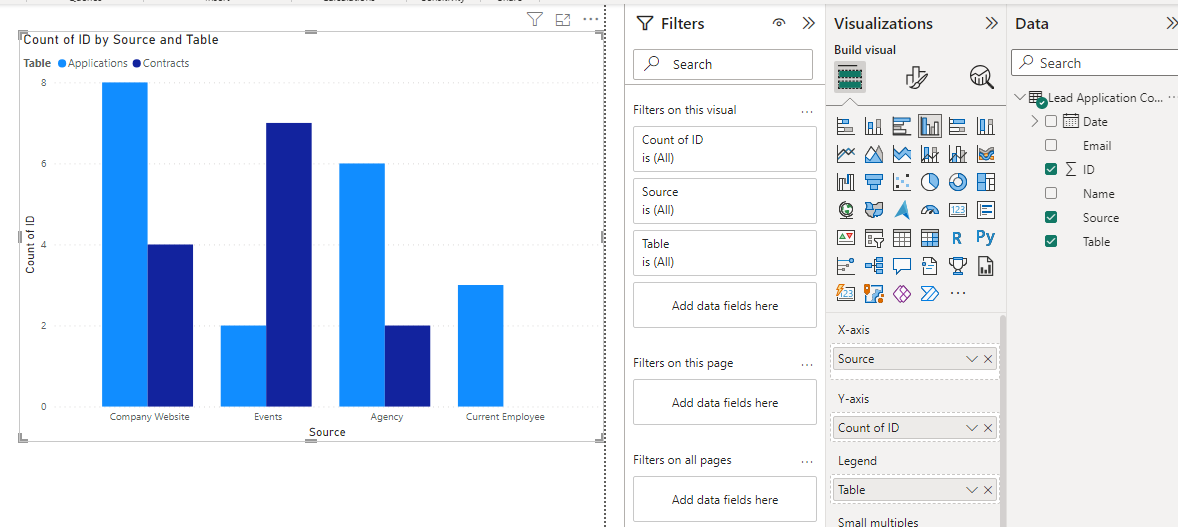
Task: Select the donut chart visual
Action: click(957, 182)
